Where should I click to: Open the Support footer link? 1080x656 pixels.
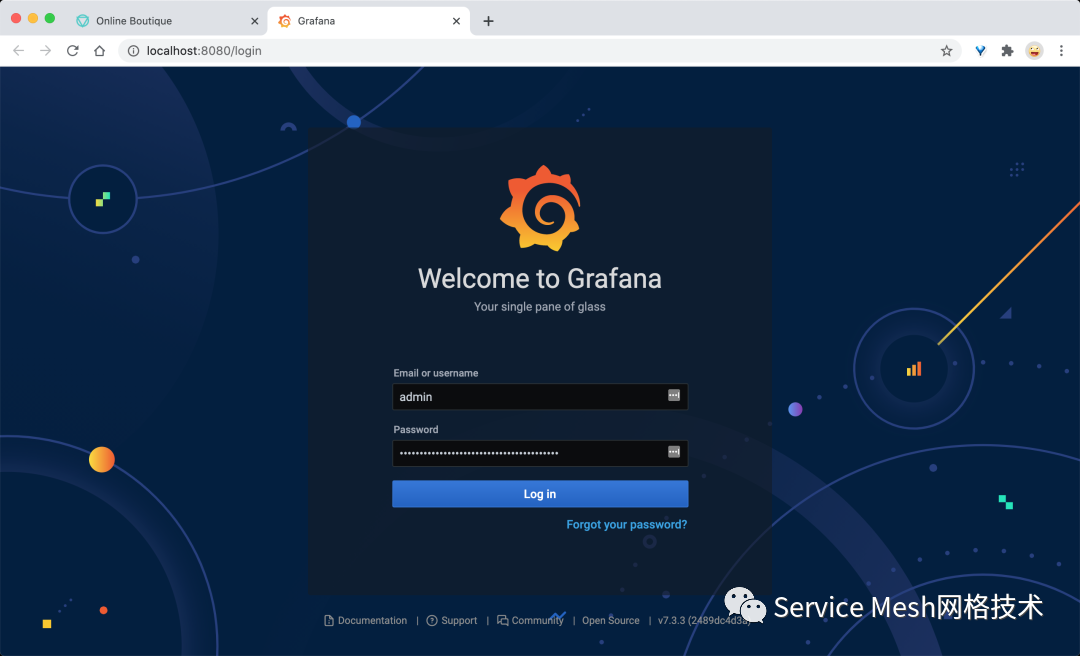[452, 620]
